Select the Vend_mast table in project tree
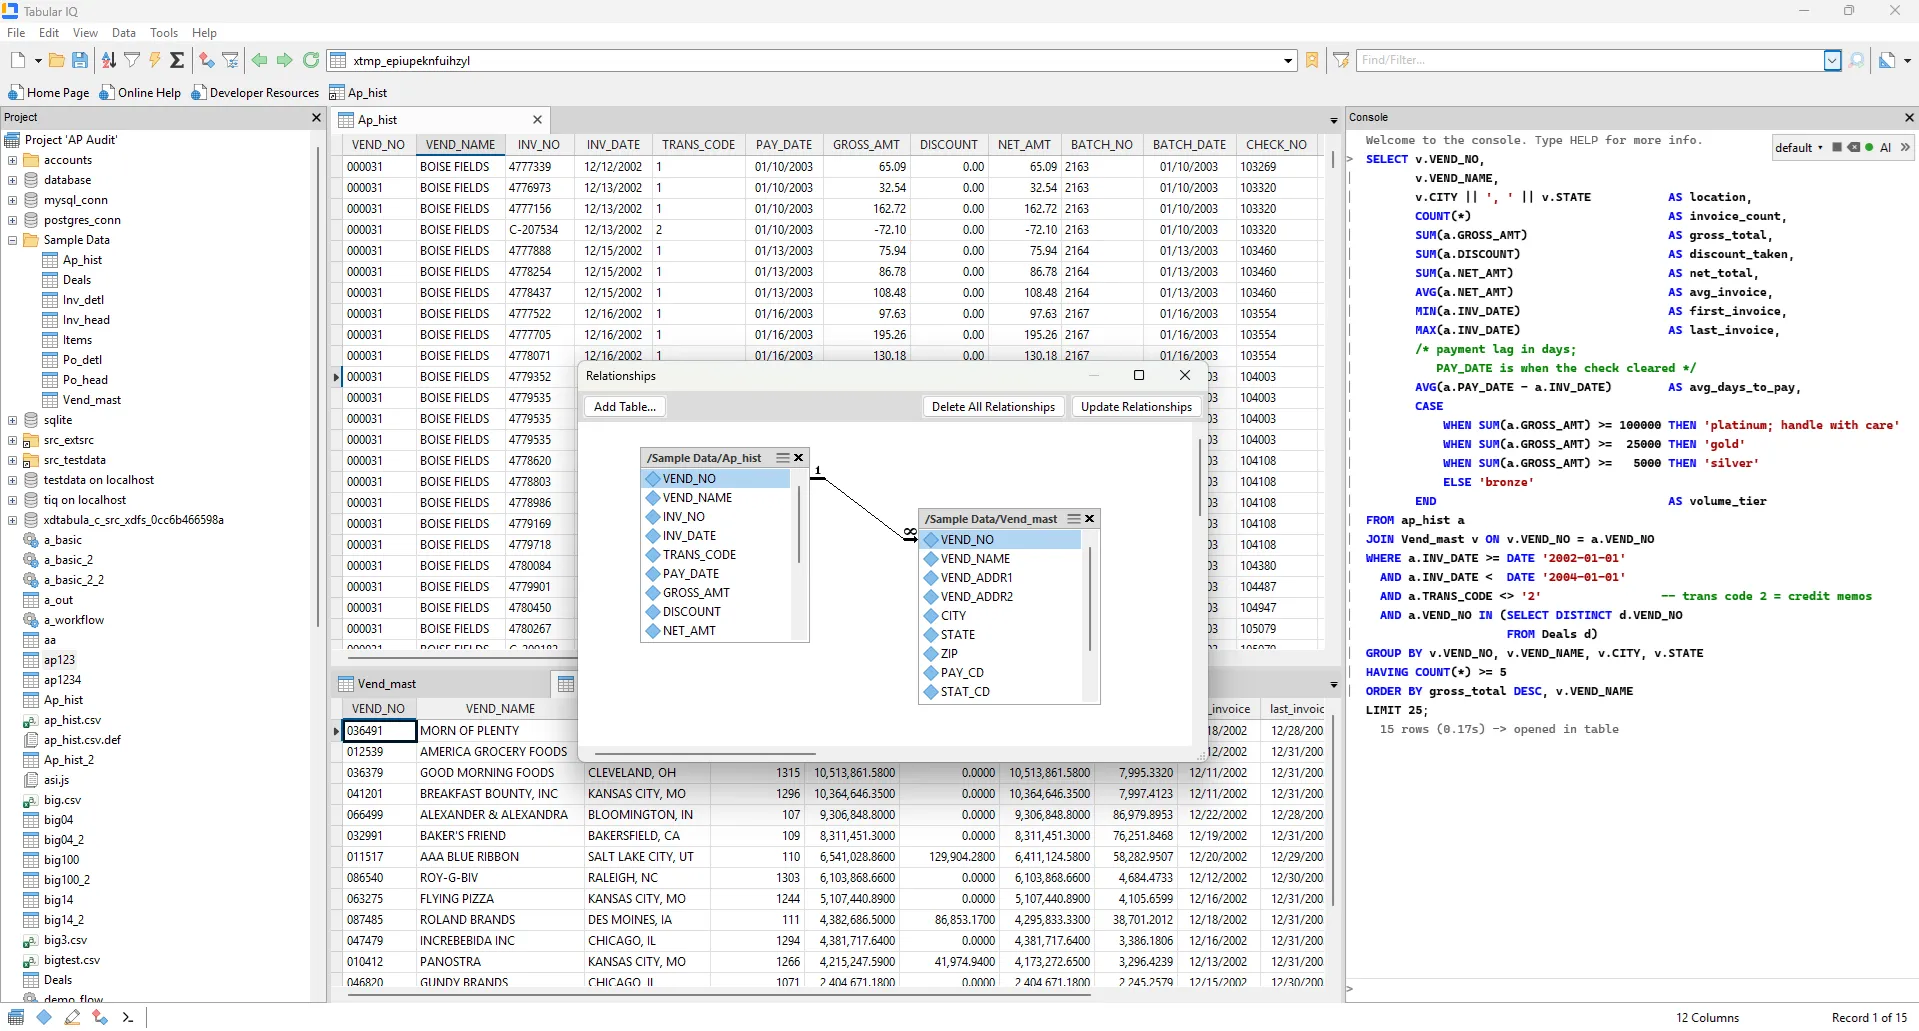This screenshot has width=1919, height=1031. pyautogui.click(x=91, y=400)
